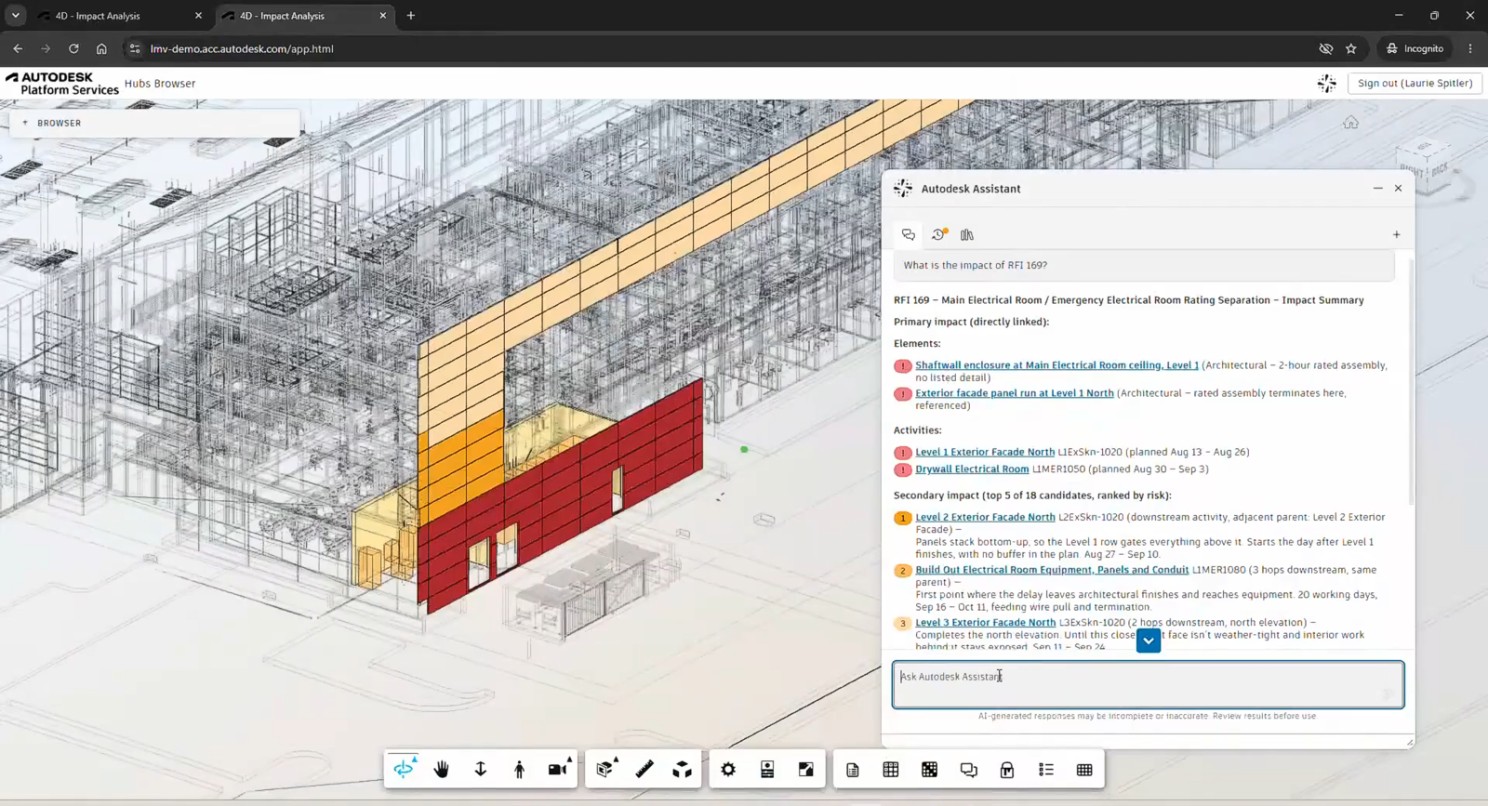Open the Model browser panel icon

coord(767,769)
